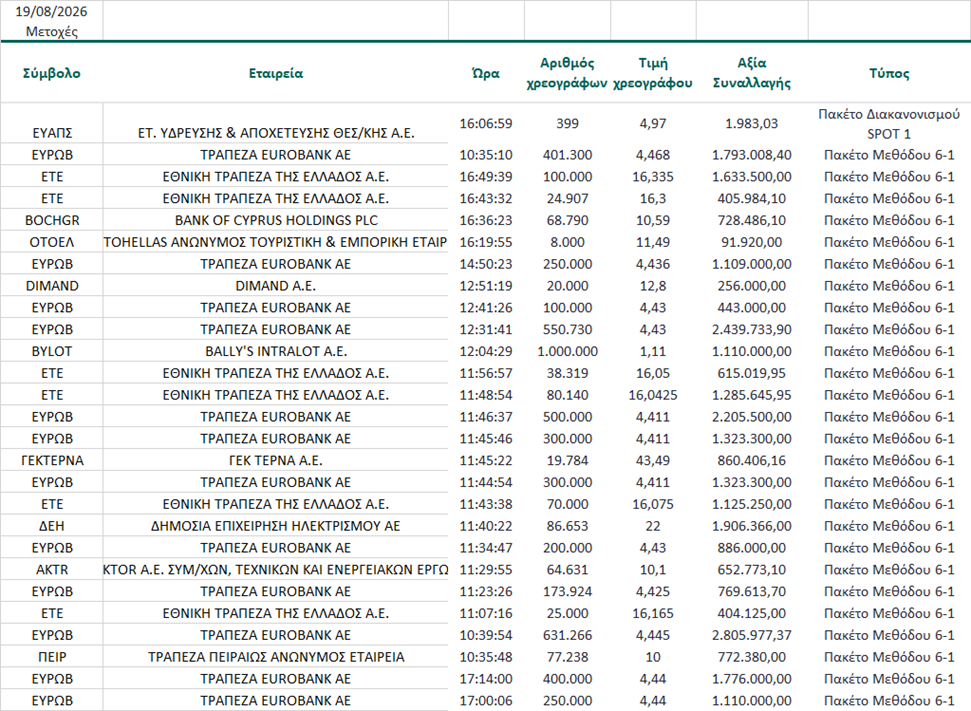This screenshot has height=711, width=971.
Task: Click the Αριθμός χρεογράφων column header
Action: [567, 73]
